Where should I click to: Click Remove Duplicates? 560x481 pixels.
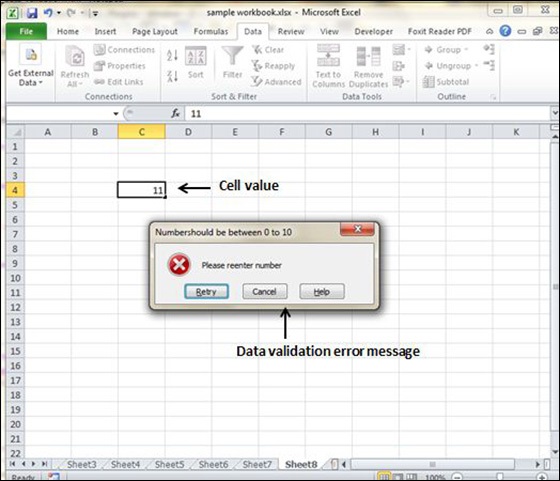[368, 67]
